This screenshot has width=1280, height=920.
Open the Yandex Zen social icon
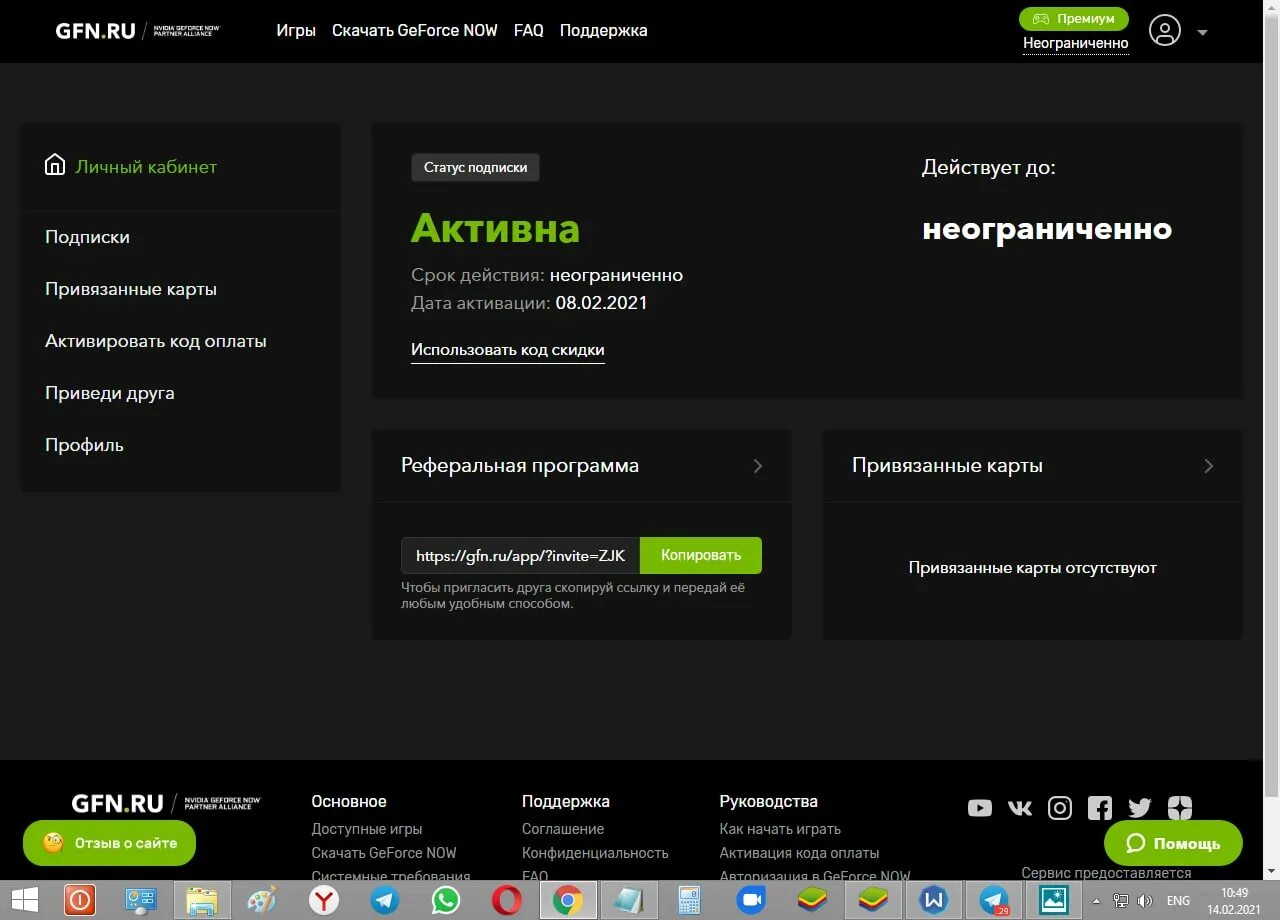click(1180, 808)
